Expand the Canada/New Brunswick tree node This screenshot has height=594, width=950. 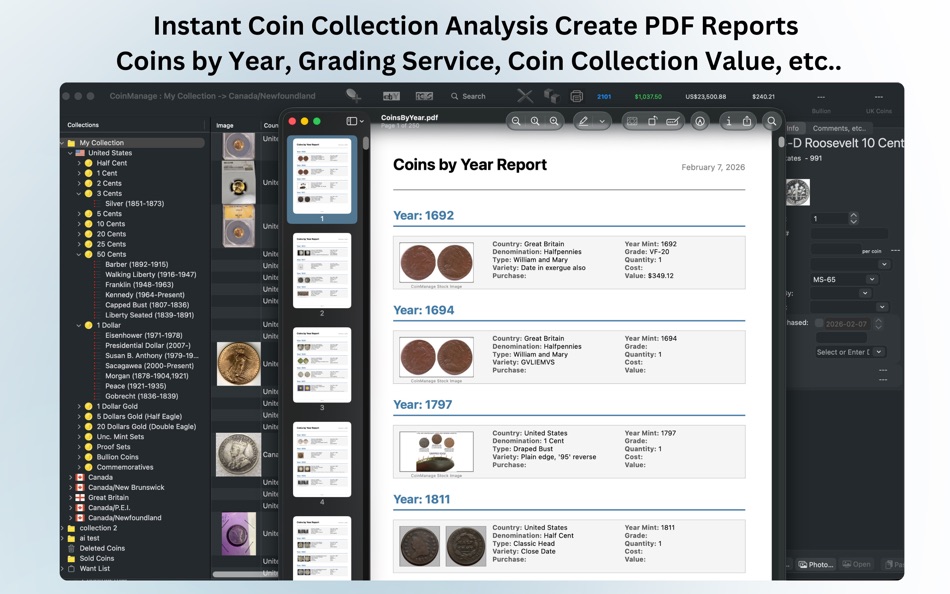coord(70,487)
